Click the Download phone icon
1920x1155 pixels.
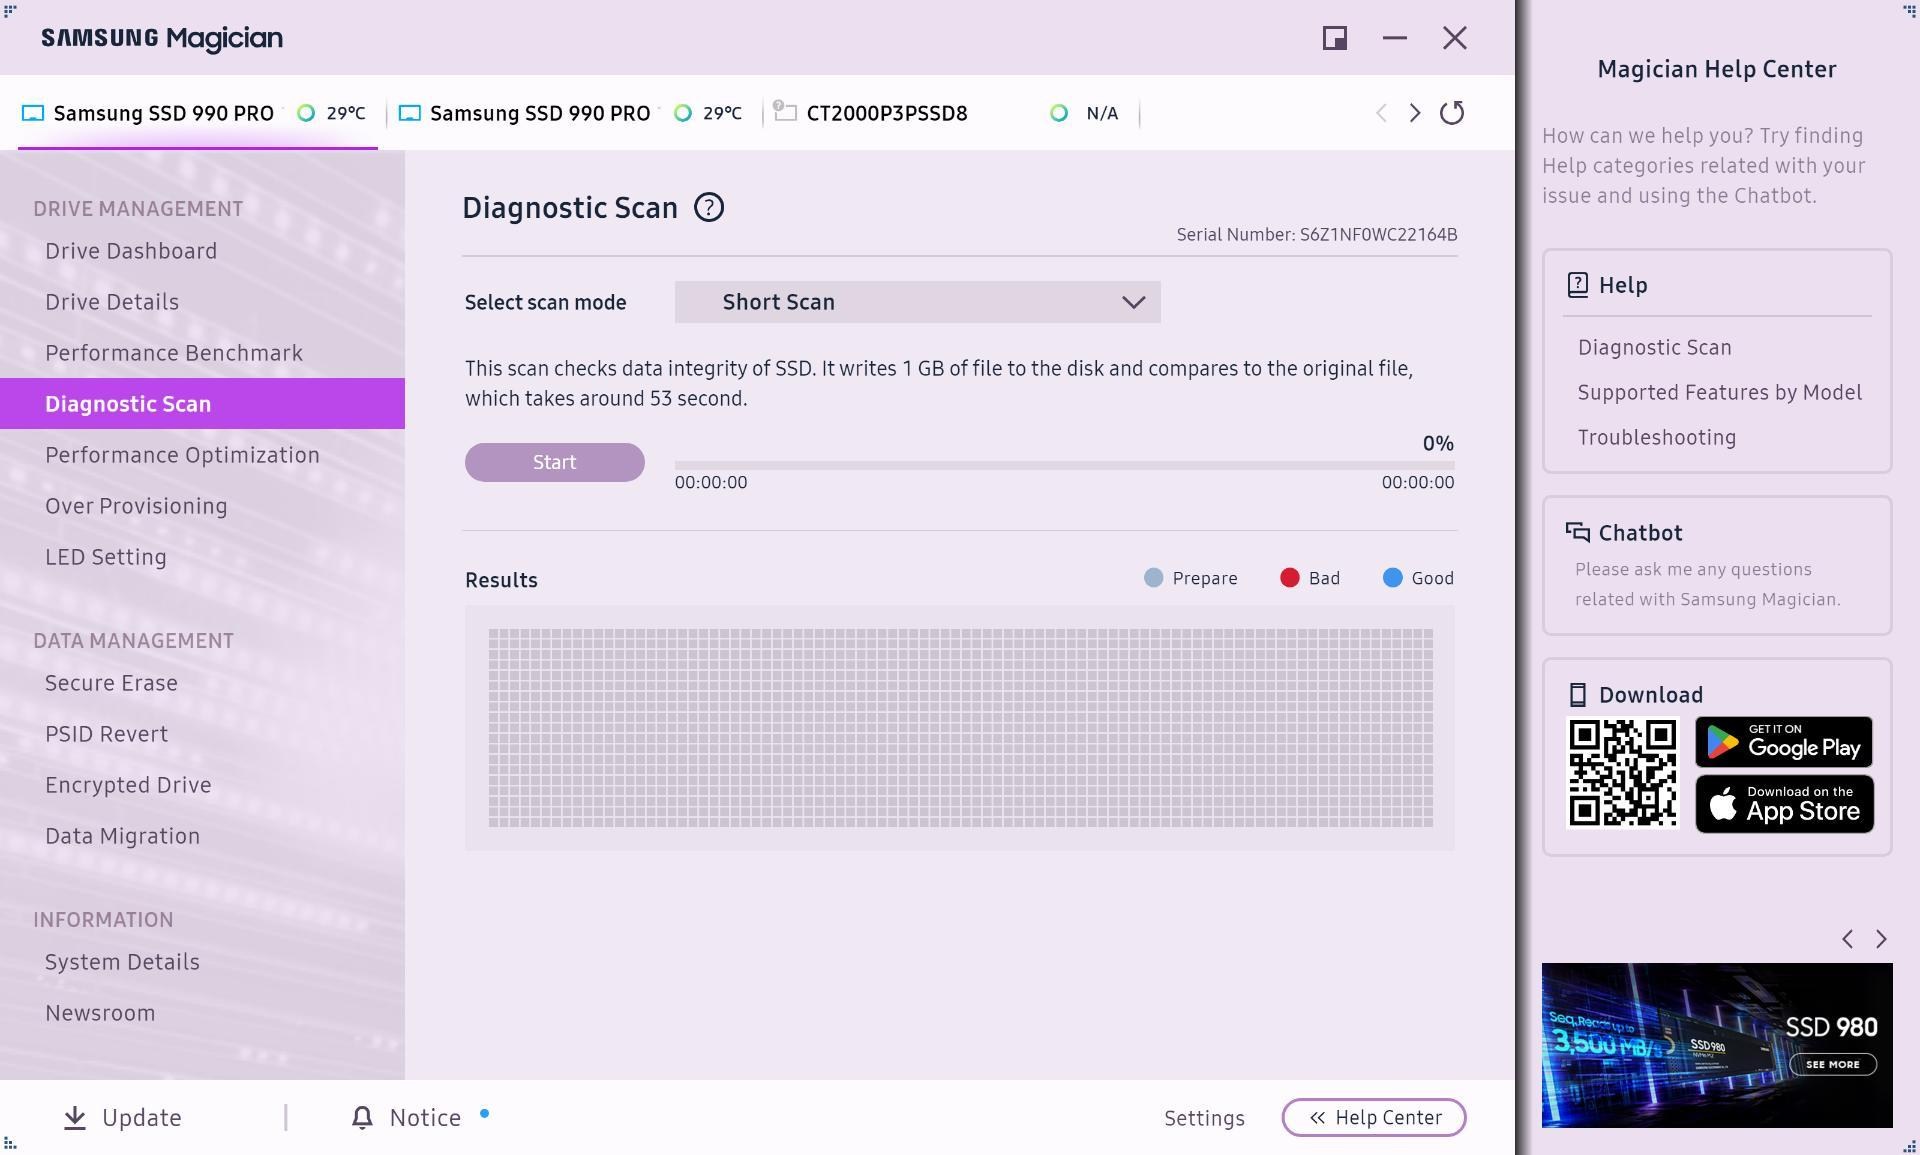(x=1578, y=695)
